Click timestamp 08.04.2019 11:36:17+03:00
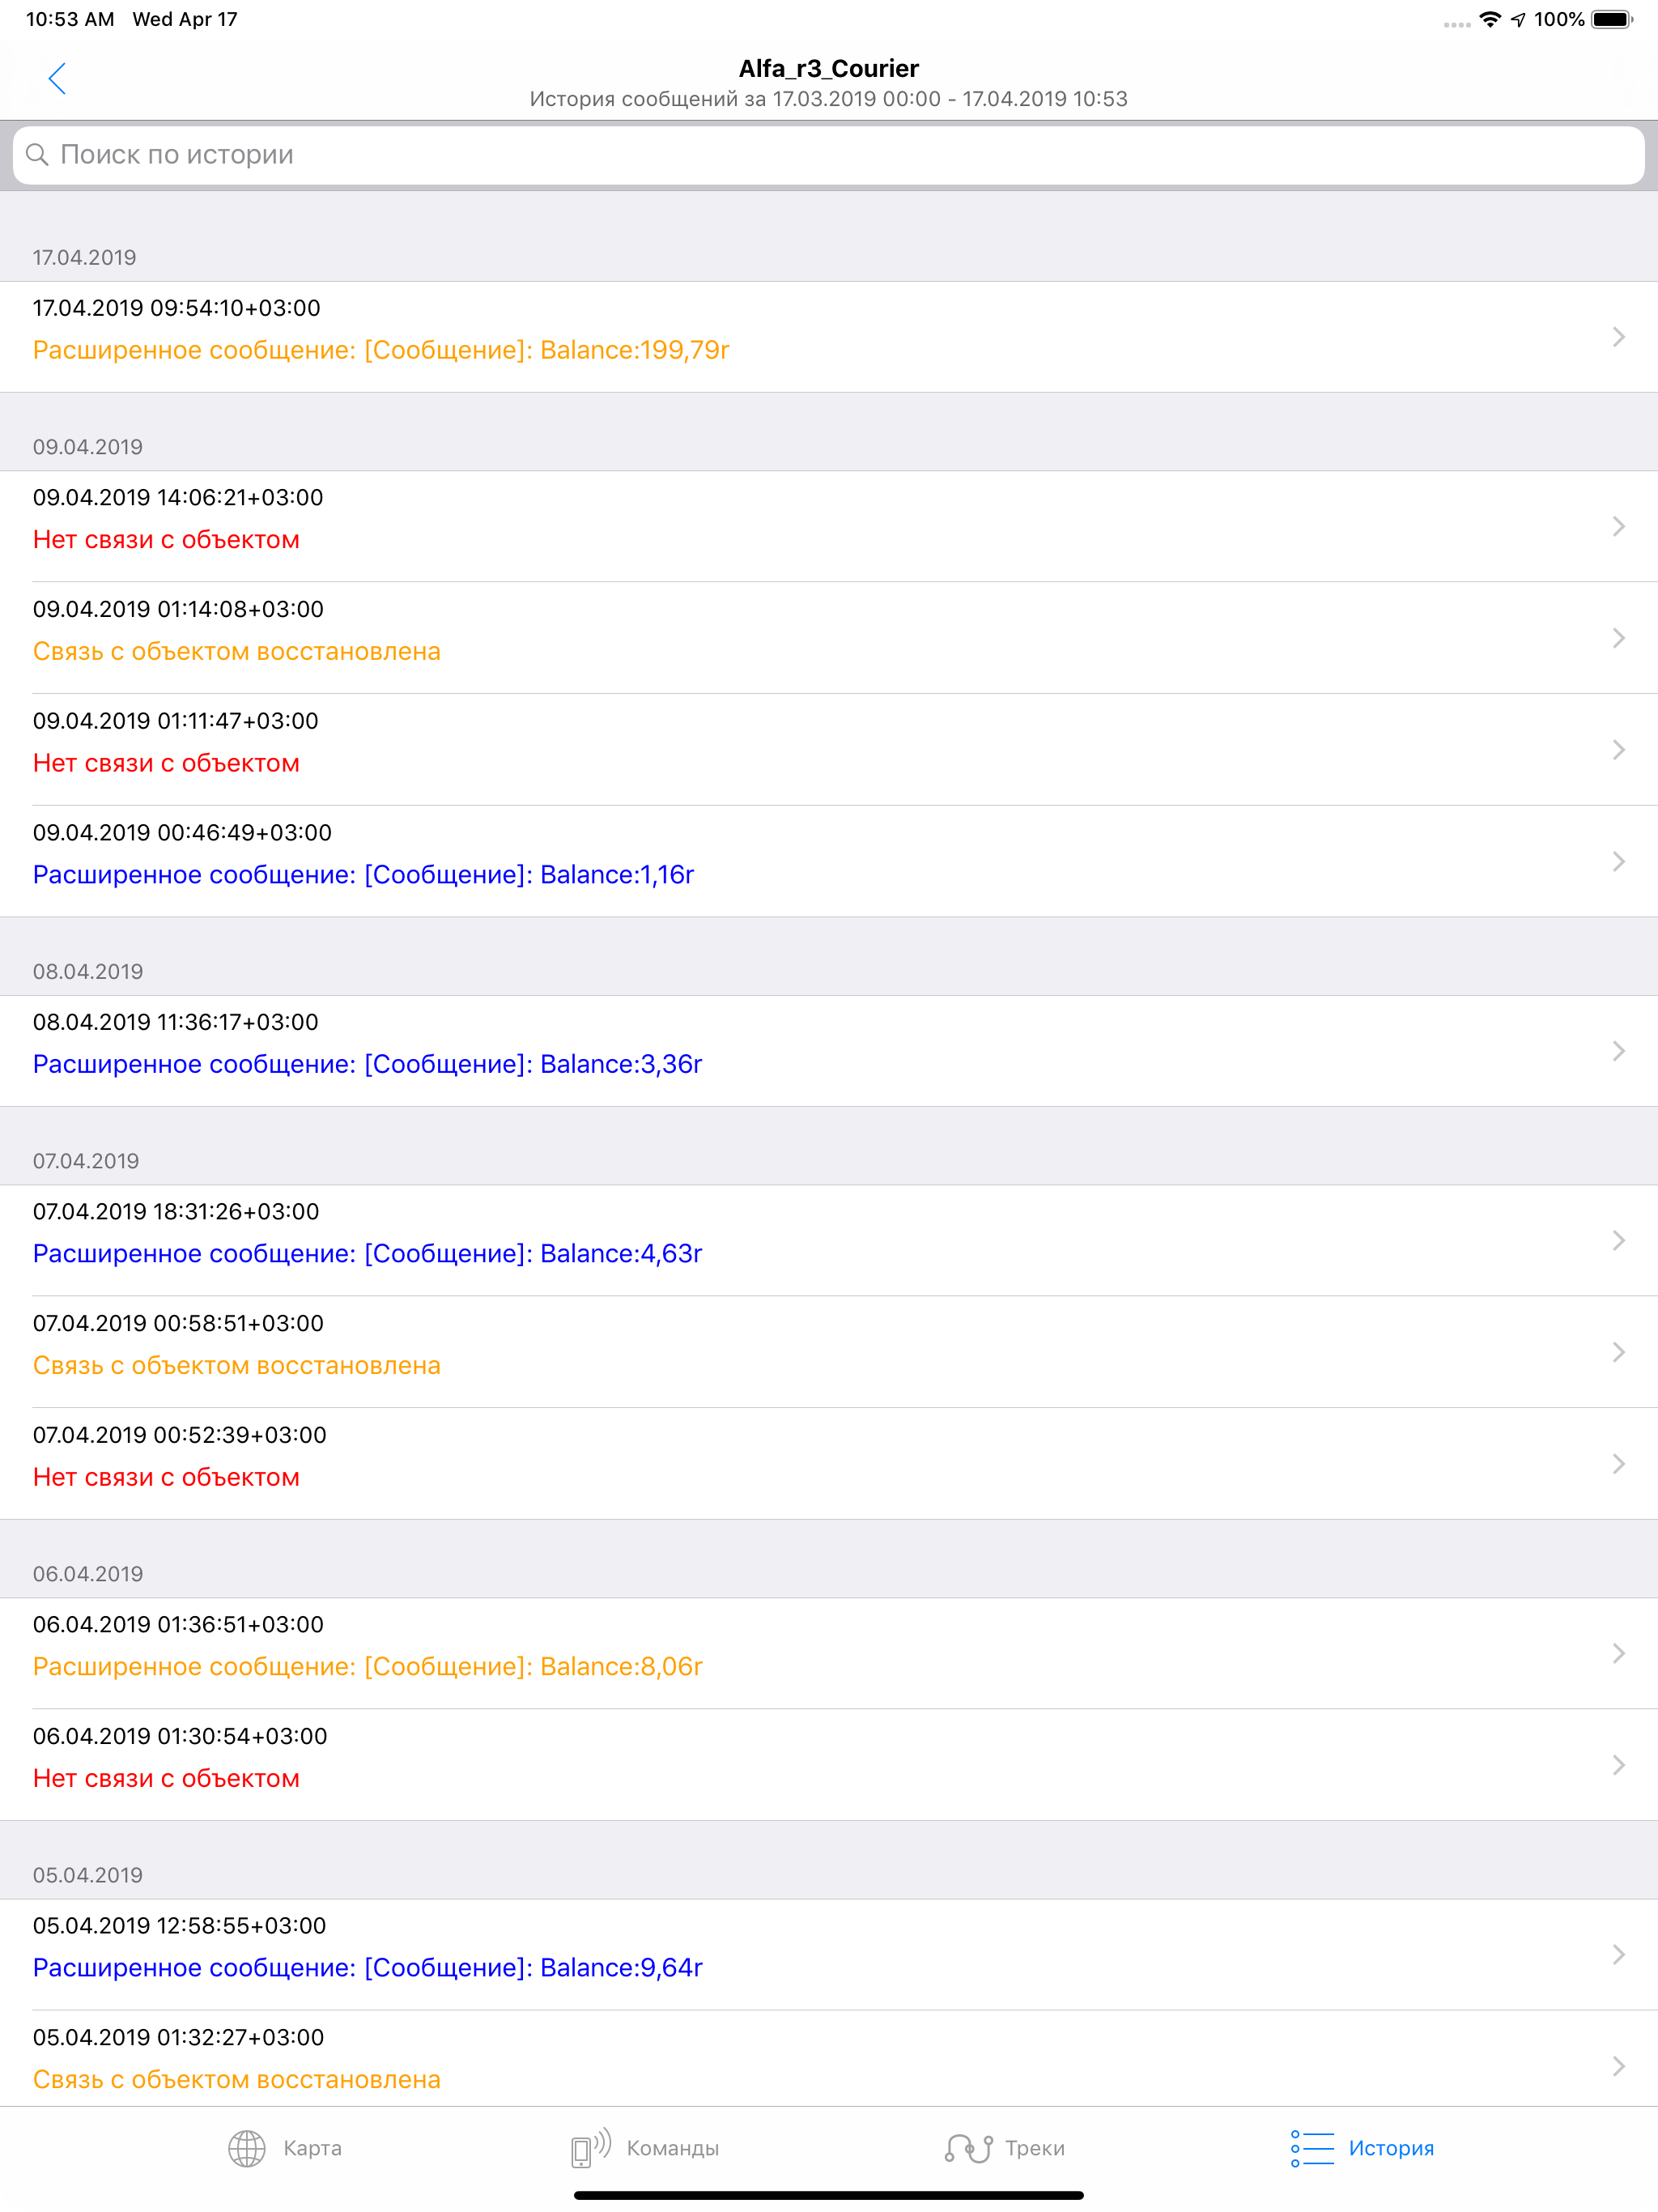 pyautogui.click(x=176, y=1022)
